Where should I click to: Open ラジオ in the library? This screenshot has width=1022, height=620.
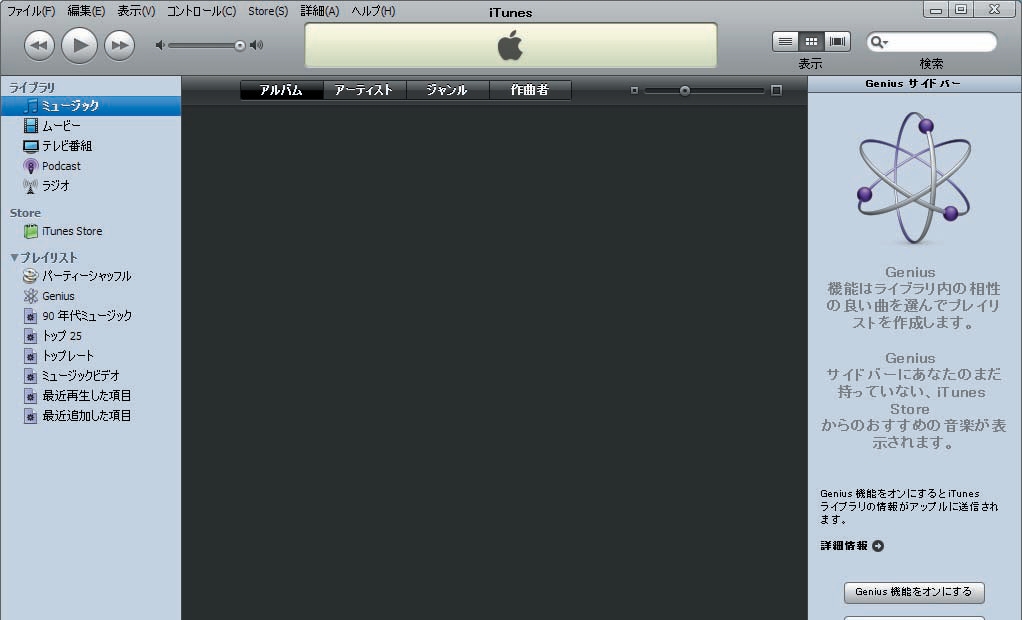[91, 186]
